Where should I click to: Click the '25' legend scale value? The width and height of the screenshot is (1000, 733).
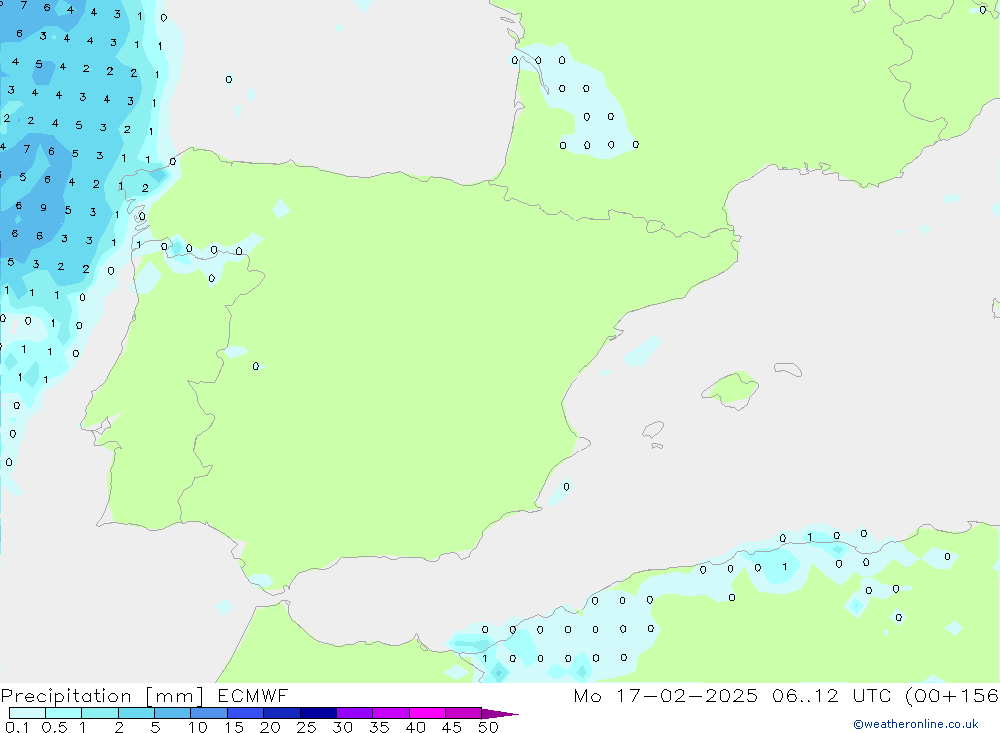(306, 727)
